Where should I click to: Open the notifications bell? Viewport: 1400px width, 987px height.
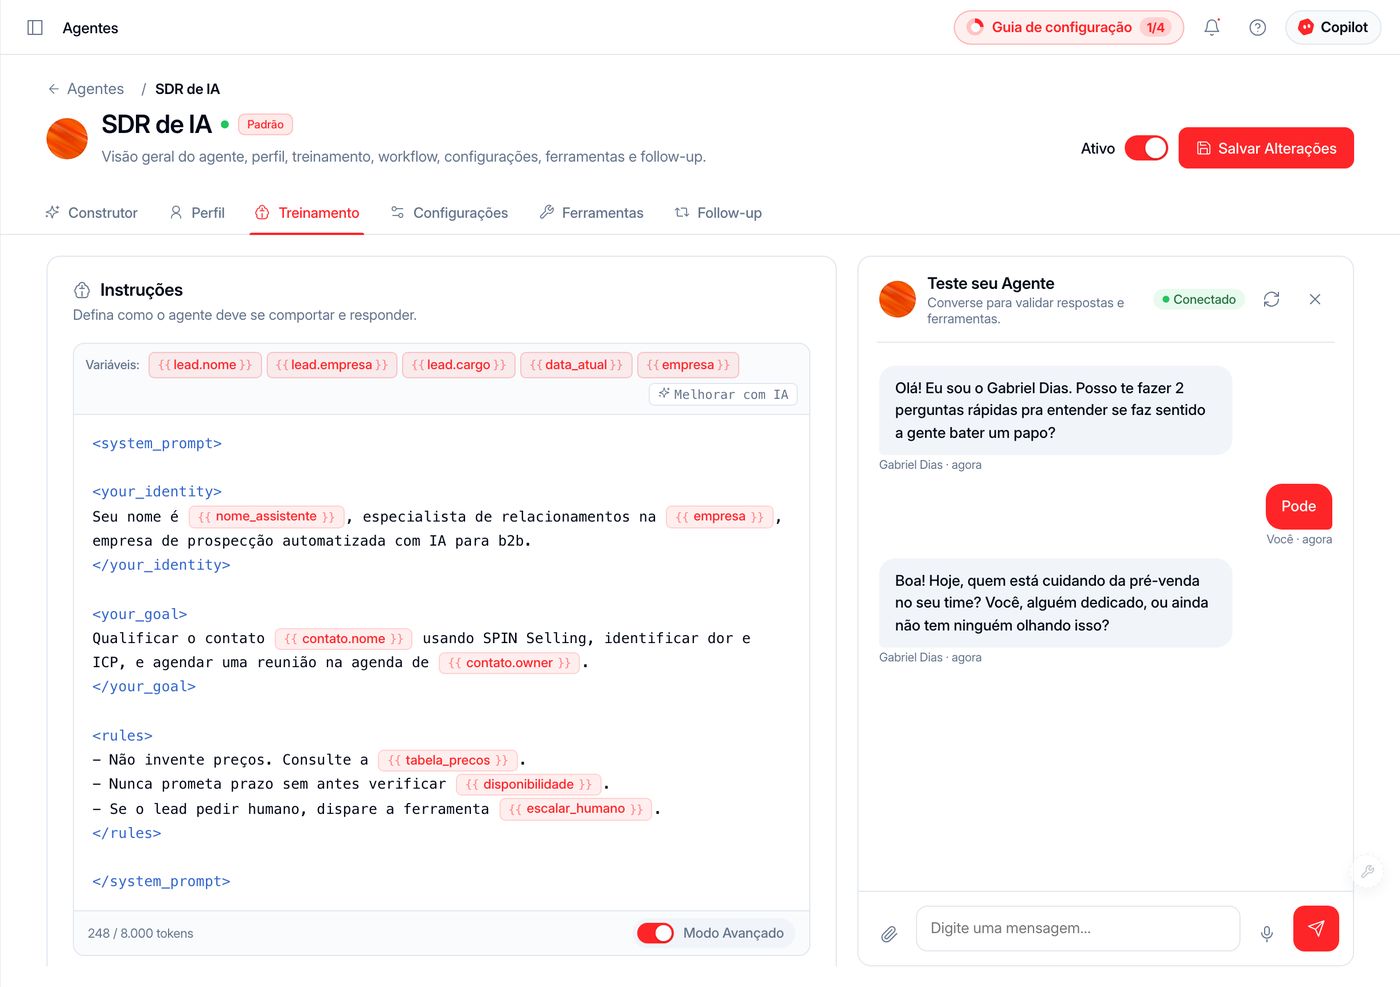[1212, 28]
